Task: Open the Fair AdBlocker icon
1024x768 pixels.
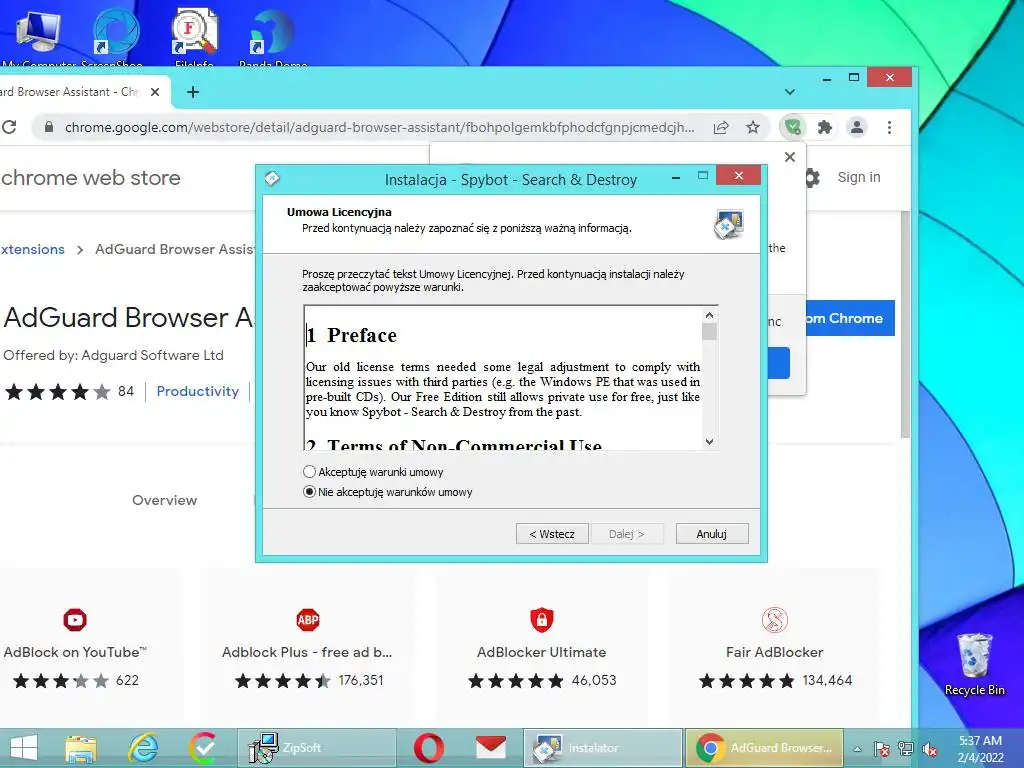Action: [775, 620]
